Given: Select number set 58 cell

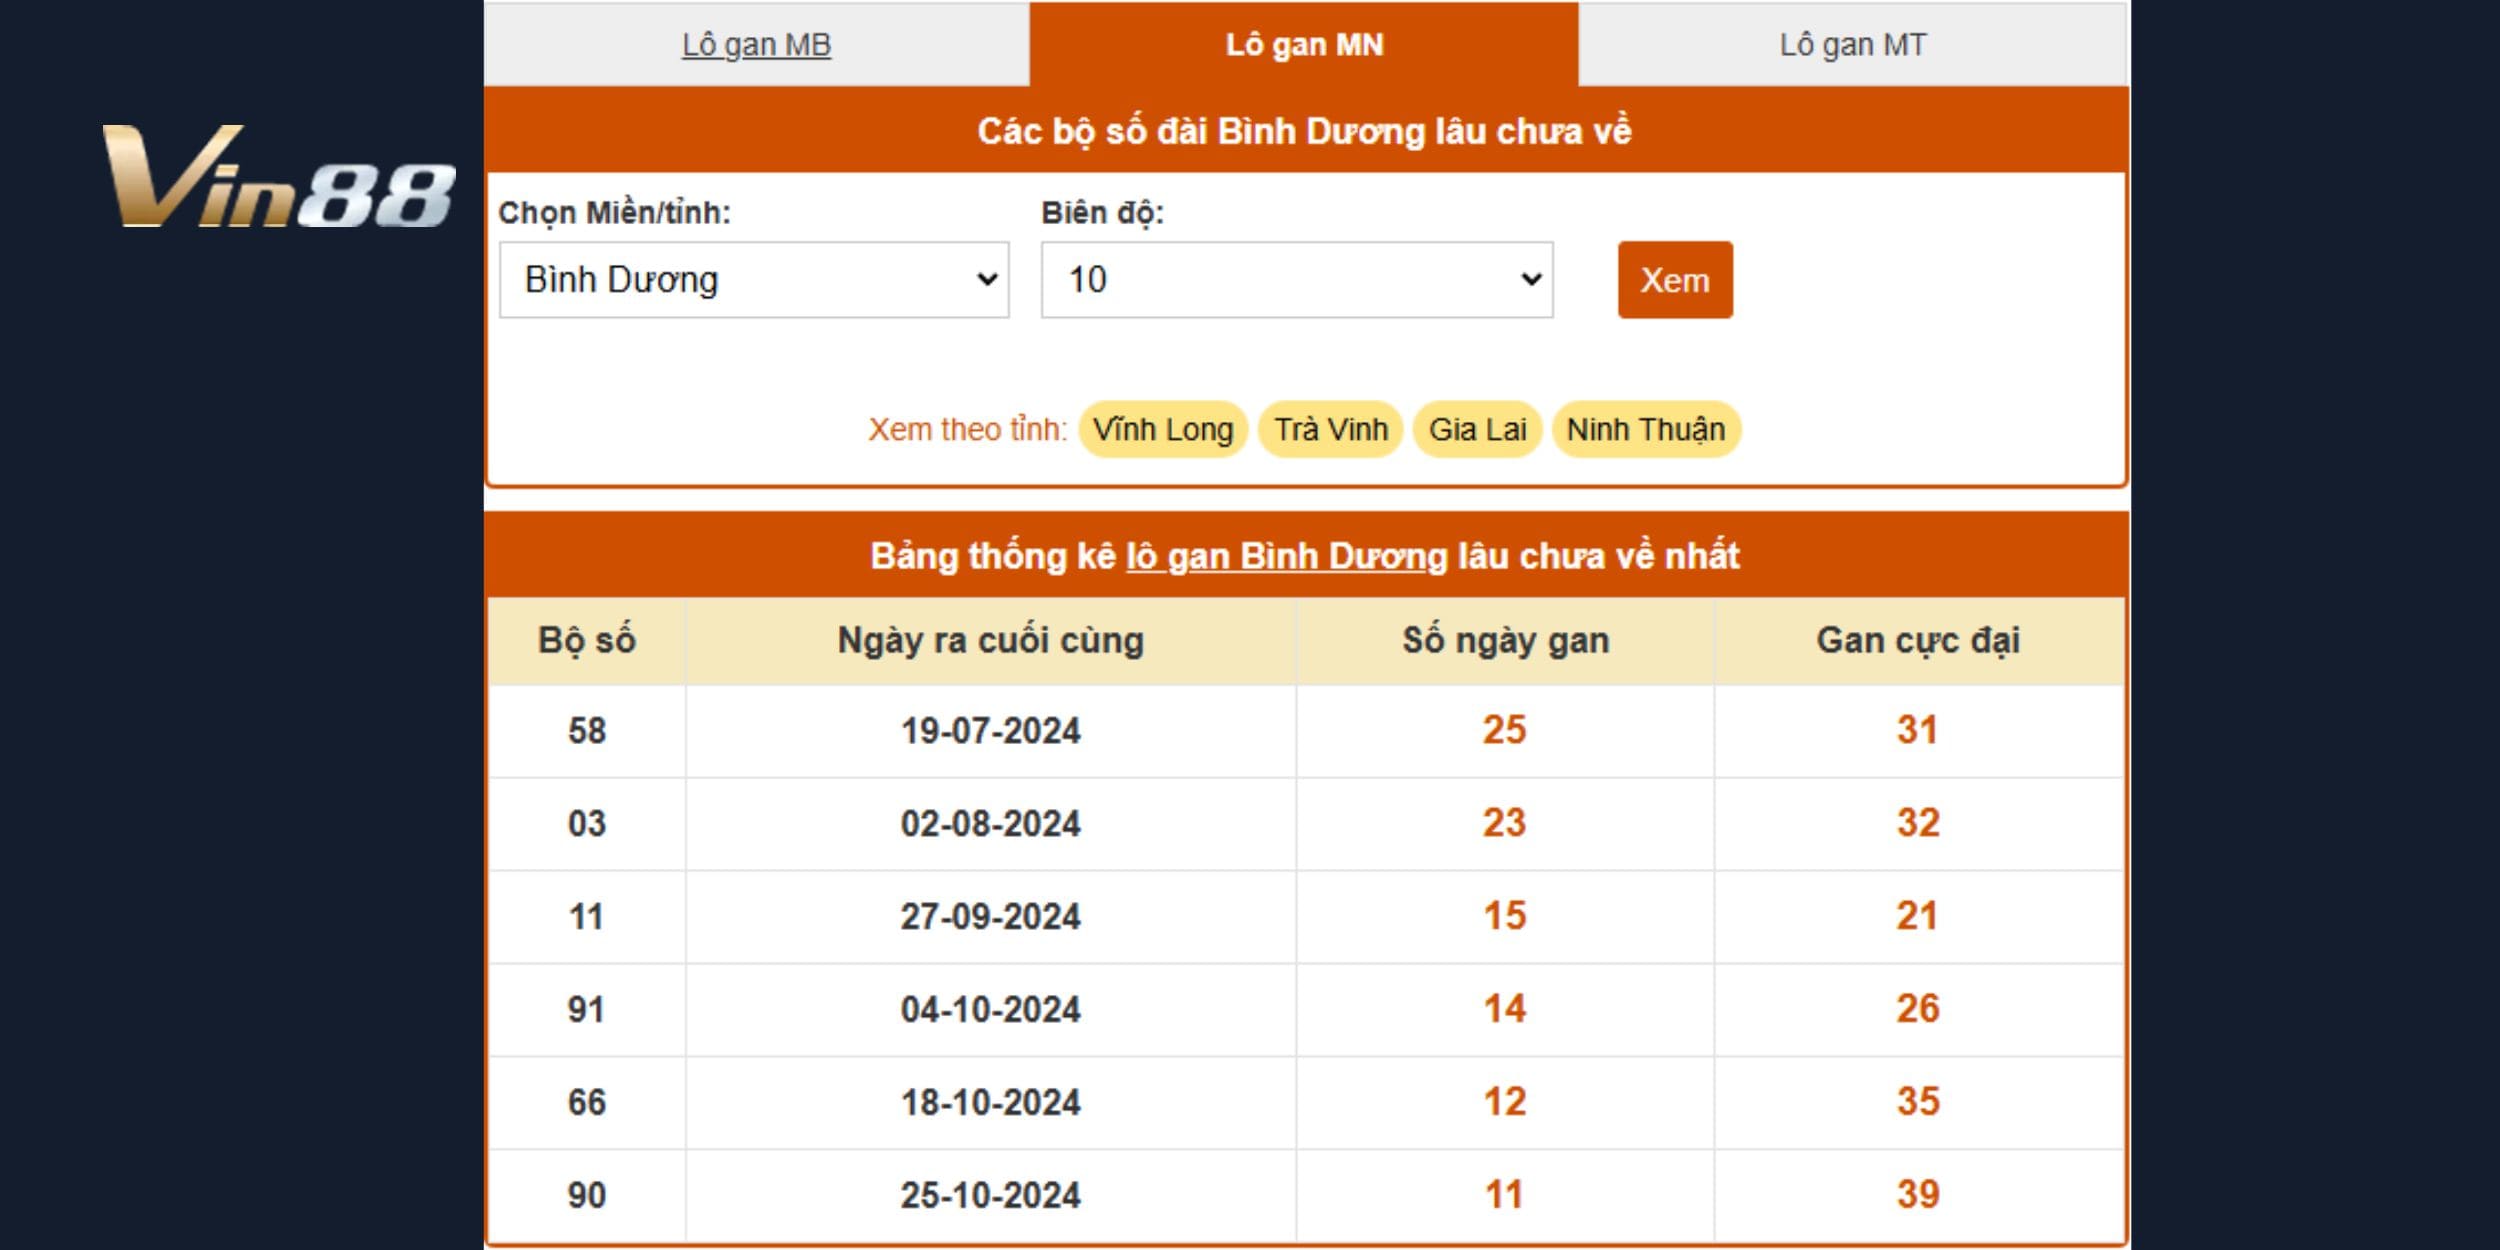Looking at the screenshot, I should pyautogui.click(x=587, y=731).
